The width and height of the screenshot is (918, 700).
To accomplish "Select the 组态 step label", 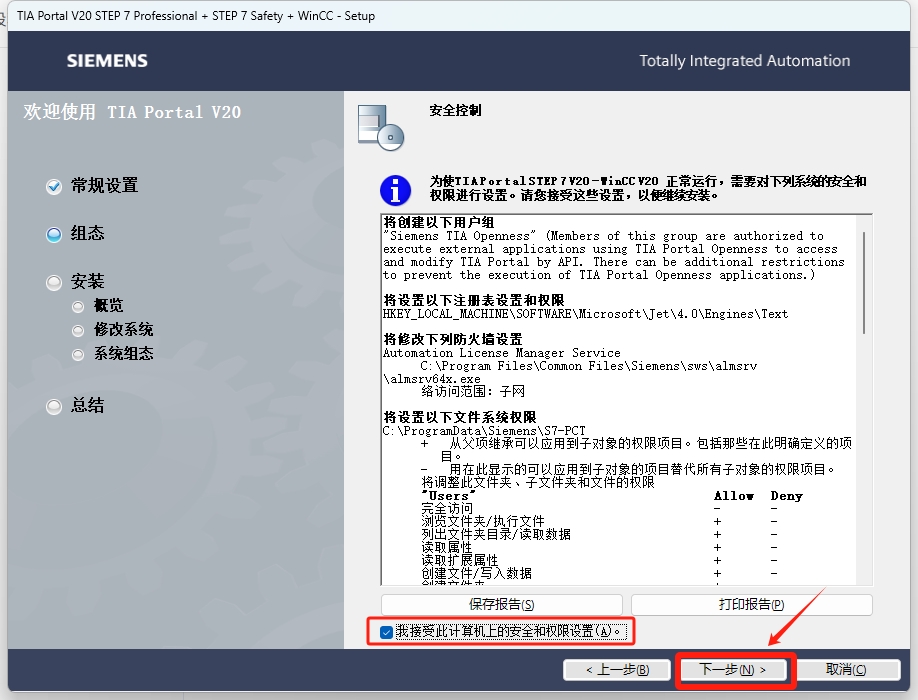I will point(89,232).
